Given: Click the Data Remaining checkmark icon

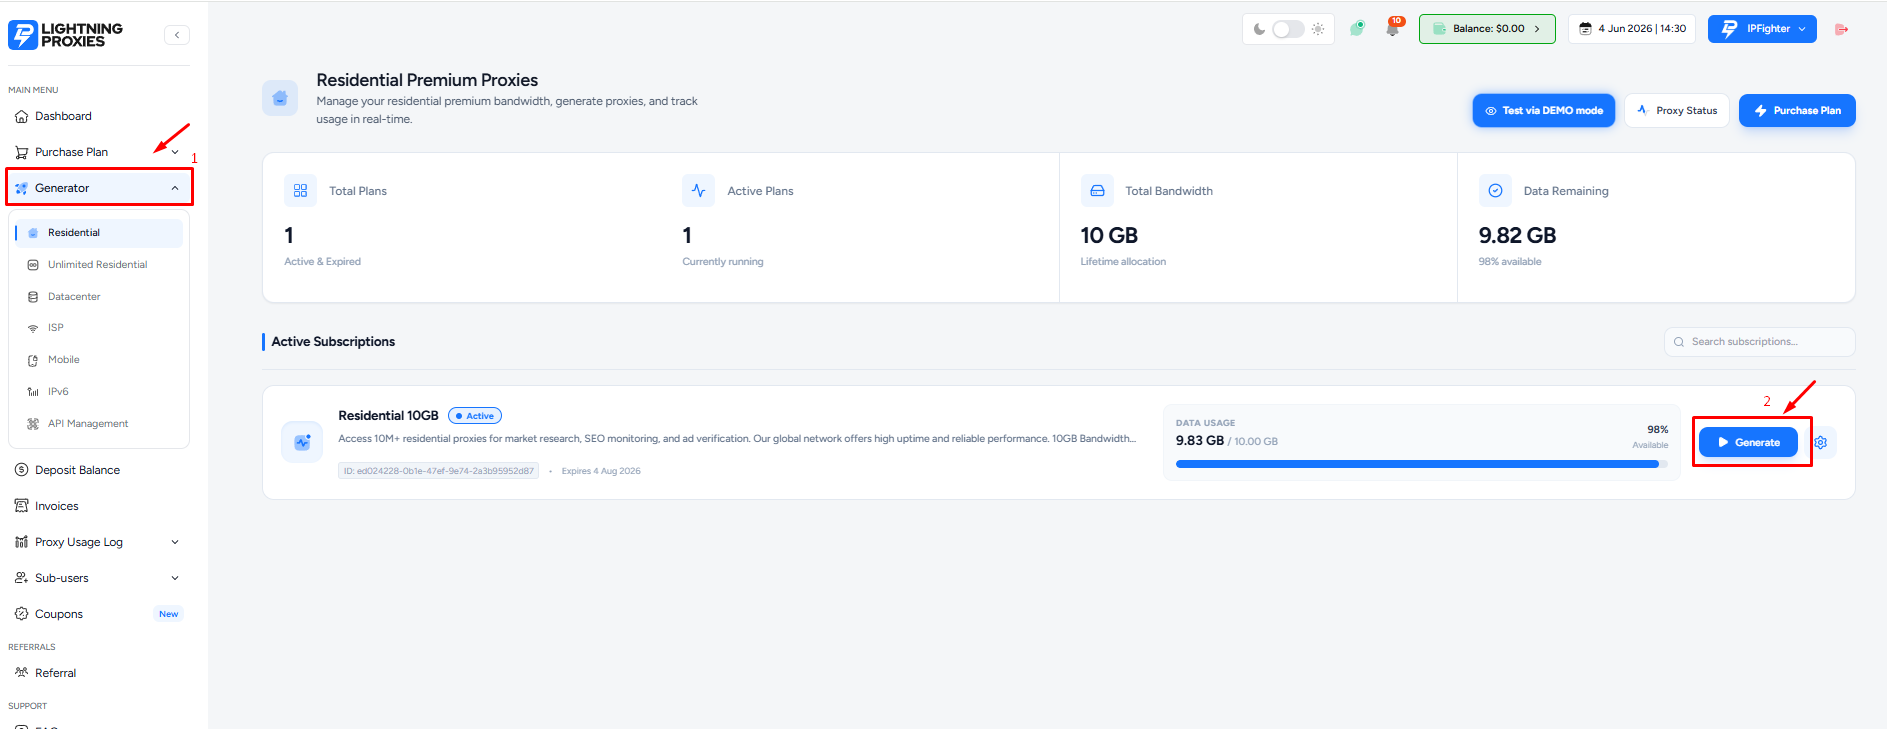Looking at the screenshot, I should pyautogui.click(x=1495, y=191).
